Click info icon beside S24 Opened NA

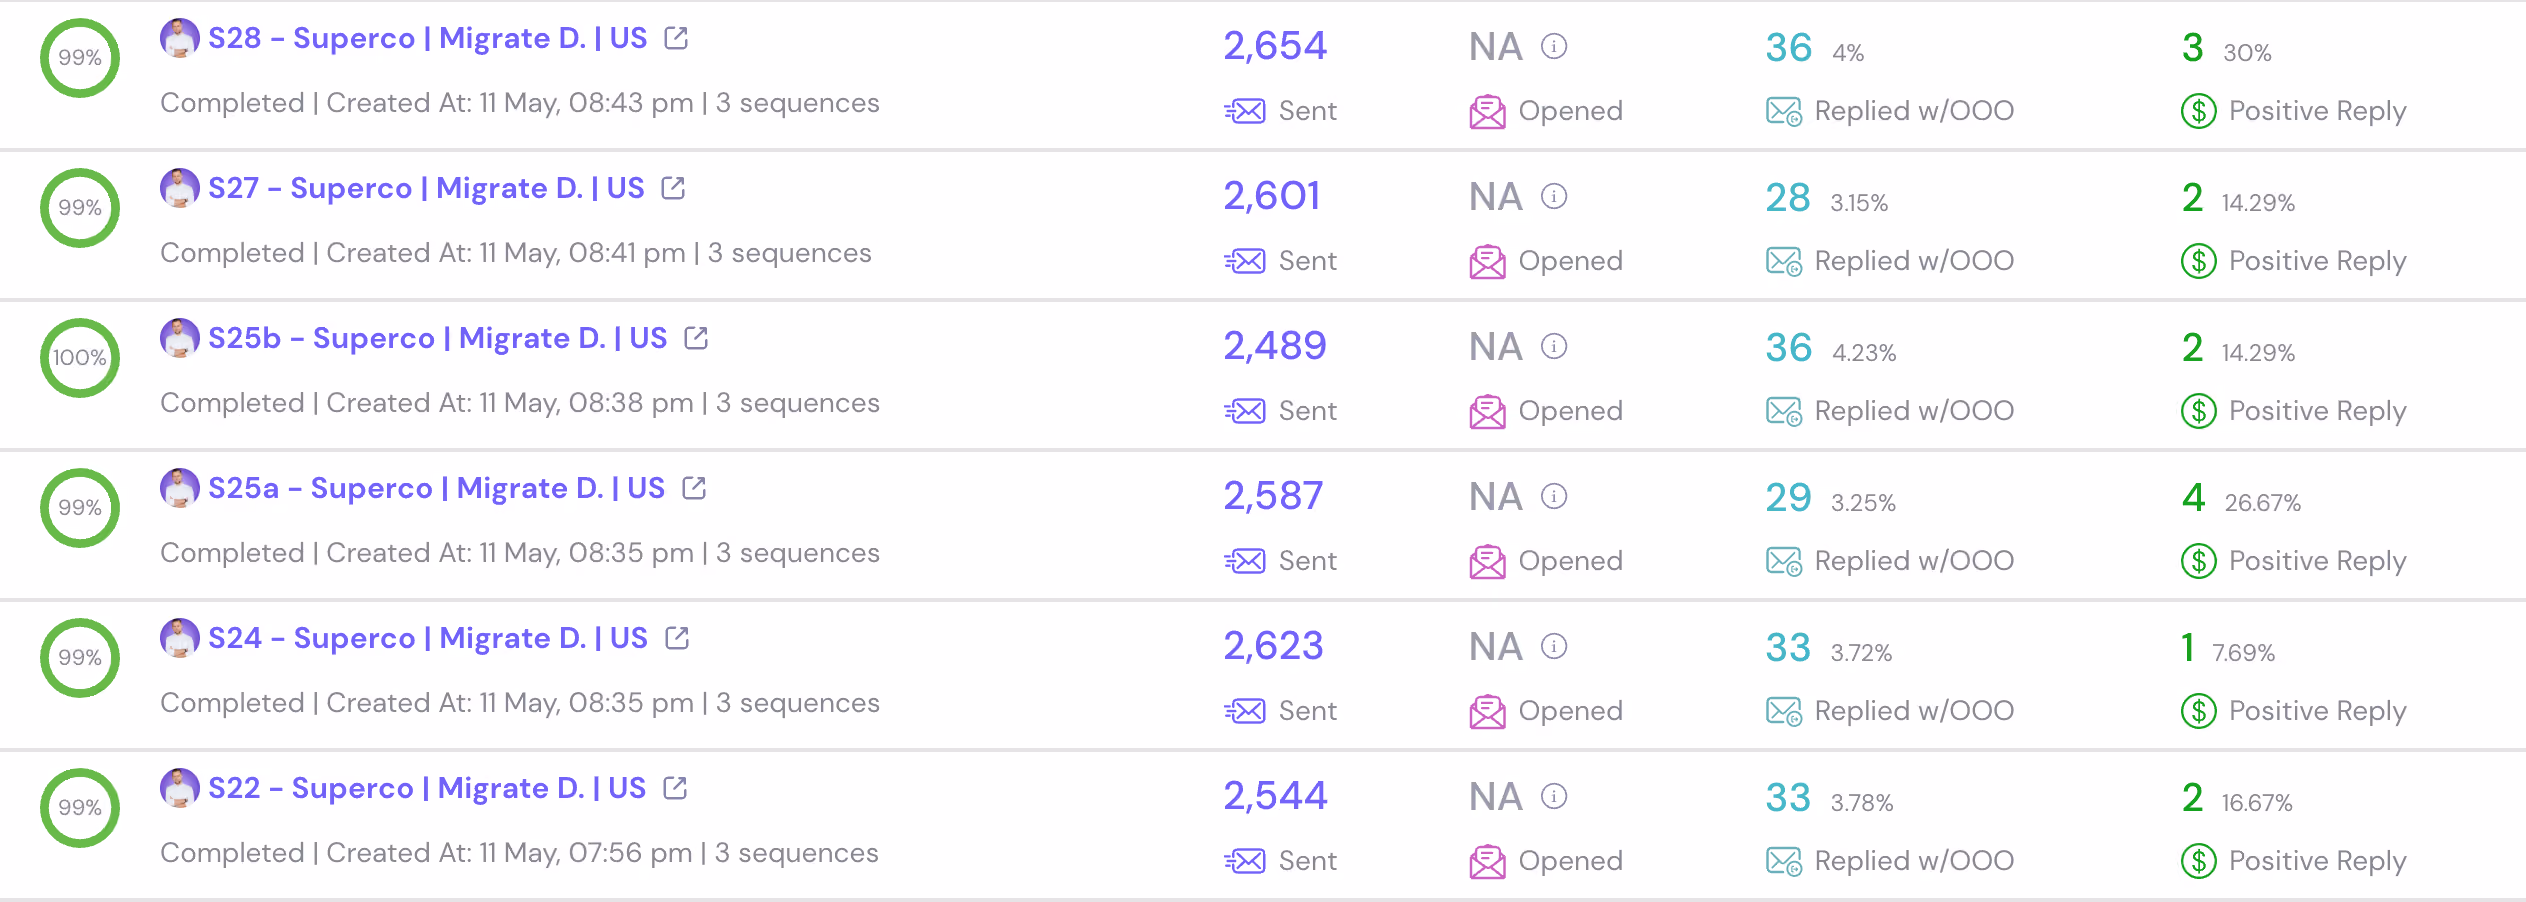(x=1554, y=646)
